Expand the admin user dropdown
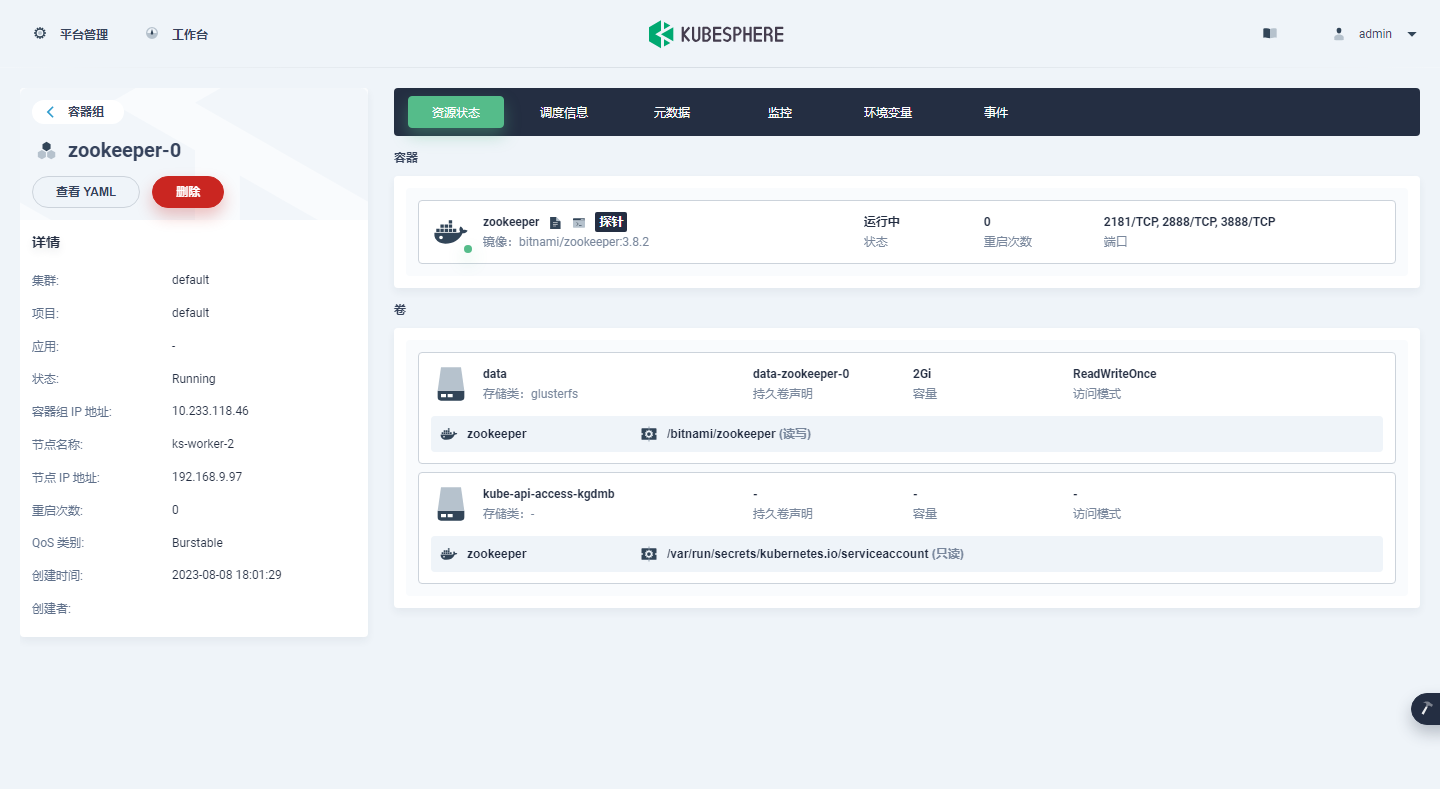The width and height of the screenshot is (1440, 789). click(x=1375, y=34)
